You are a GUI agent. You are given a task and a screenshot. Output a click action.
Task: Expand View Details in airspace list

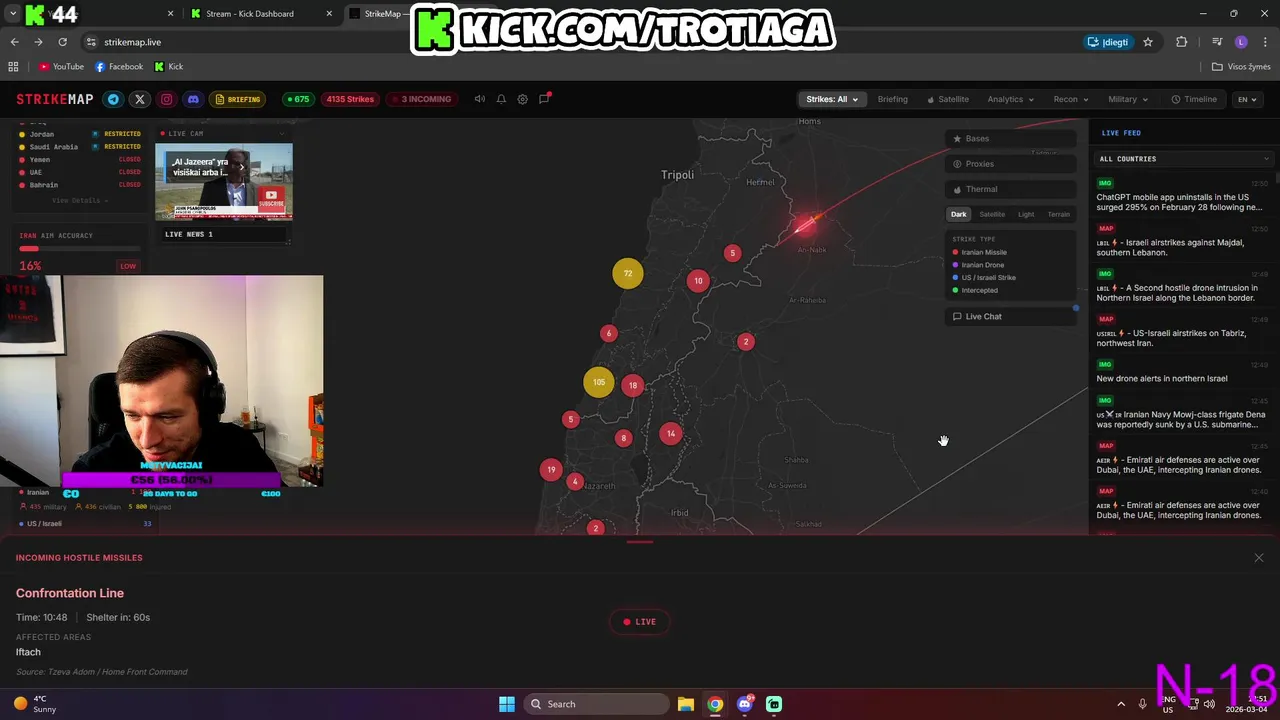pyautogui.click(x=78, y=200)
